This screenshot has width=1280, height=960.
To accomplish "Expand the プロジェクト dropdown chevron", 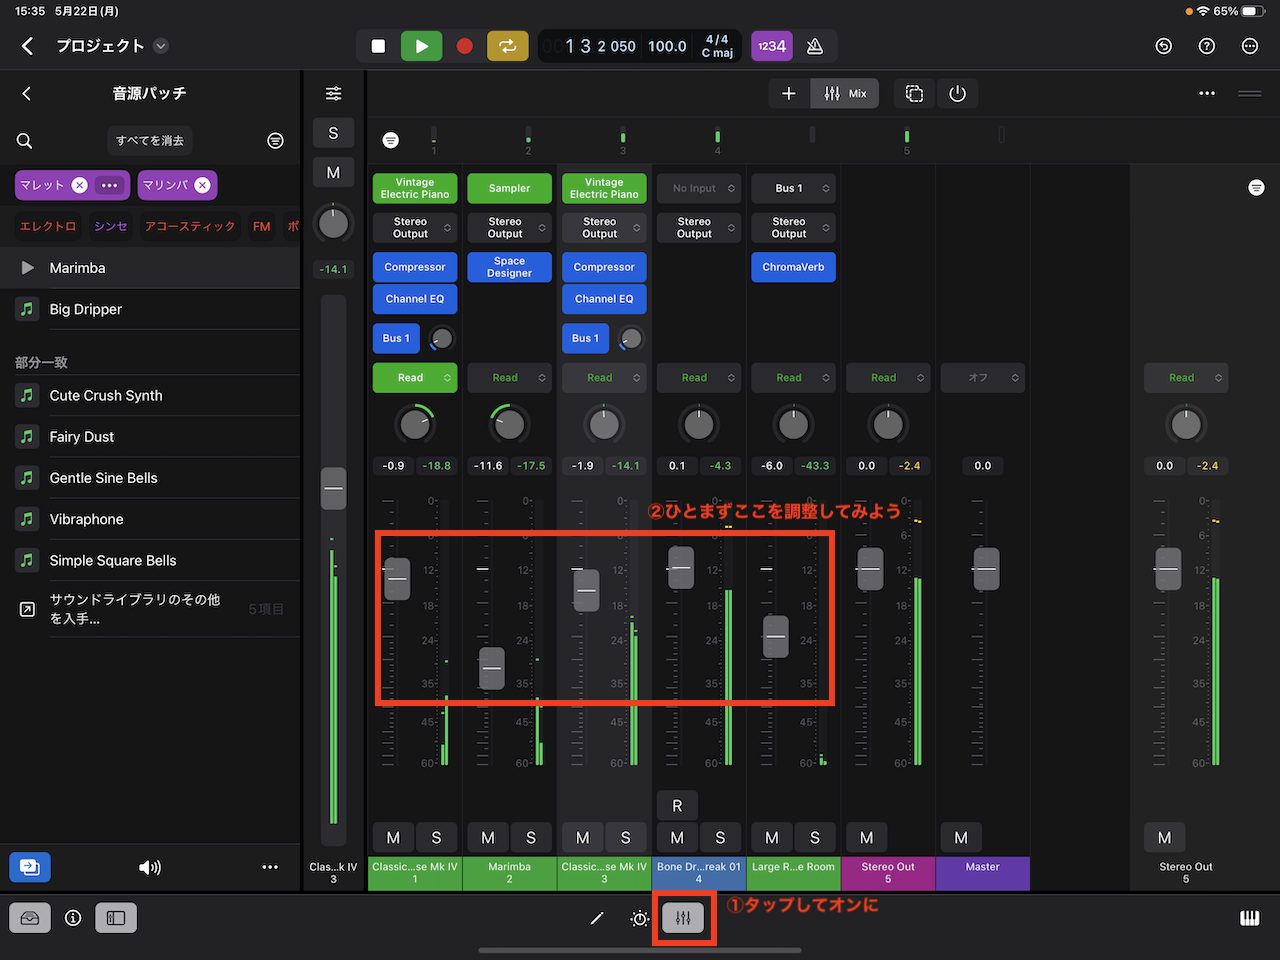I will click(x=161, y=46).
